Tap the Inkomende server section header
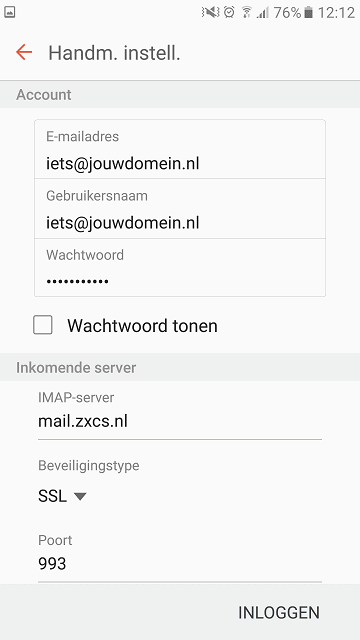The image size is (360, 640). [x=76, y=367]
